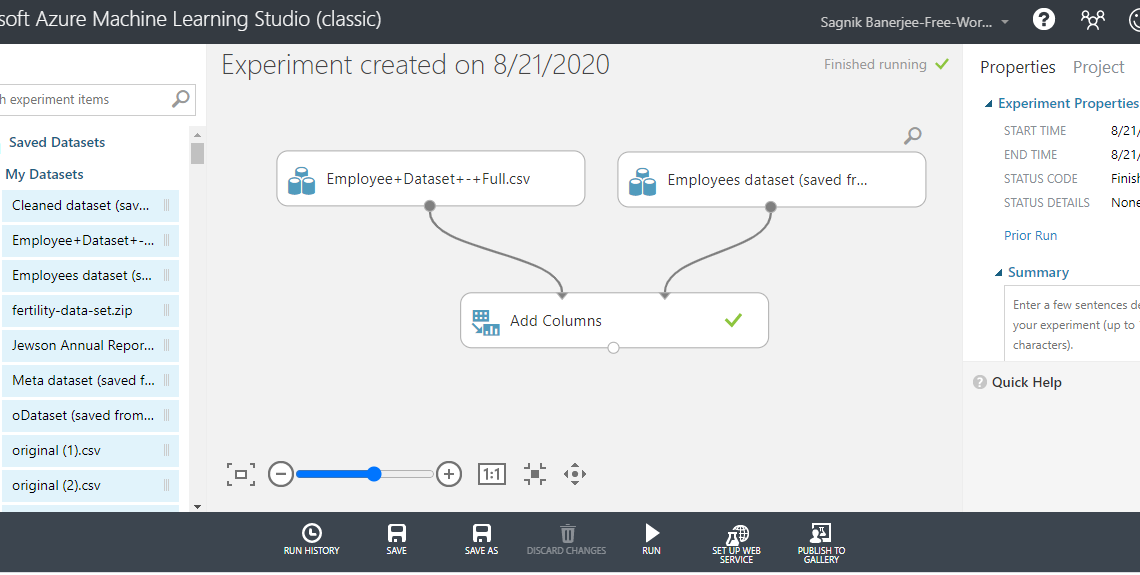The image size is (1140, 575).
Task: Reset canvas zoom to 1:1 actual size
Action: pos(491,474)
